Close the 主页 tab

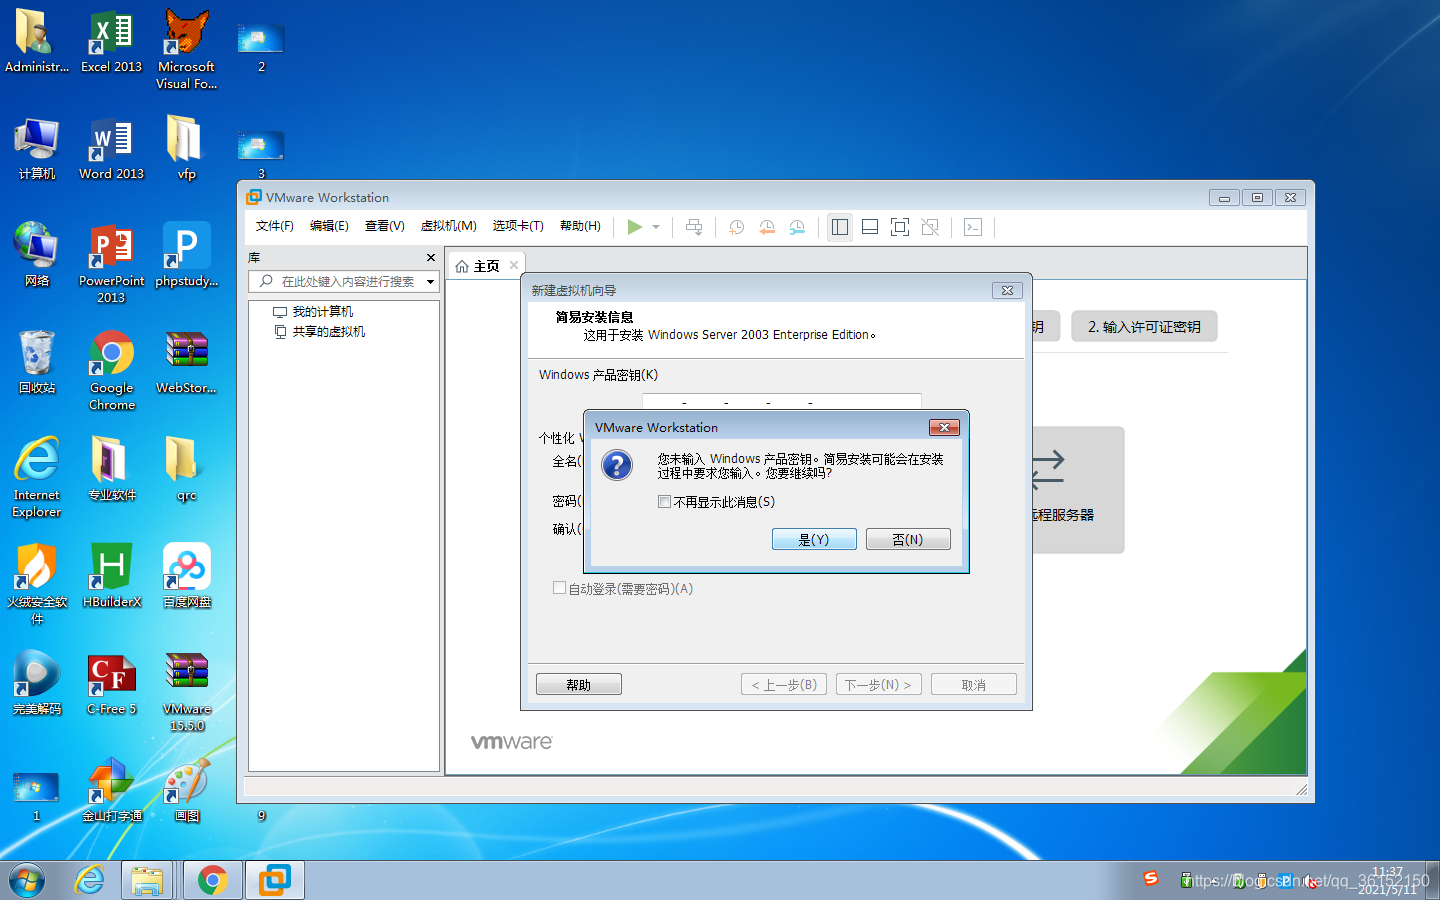click(x=514, y=265)
